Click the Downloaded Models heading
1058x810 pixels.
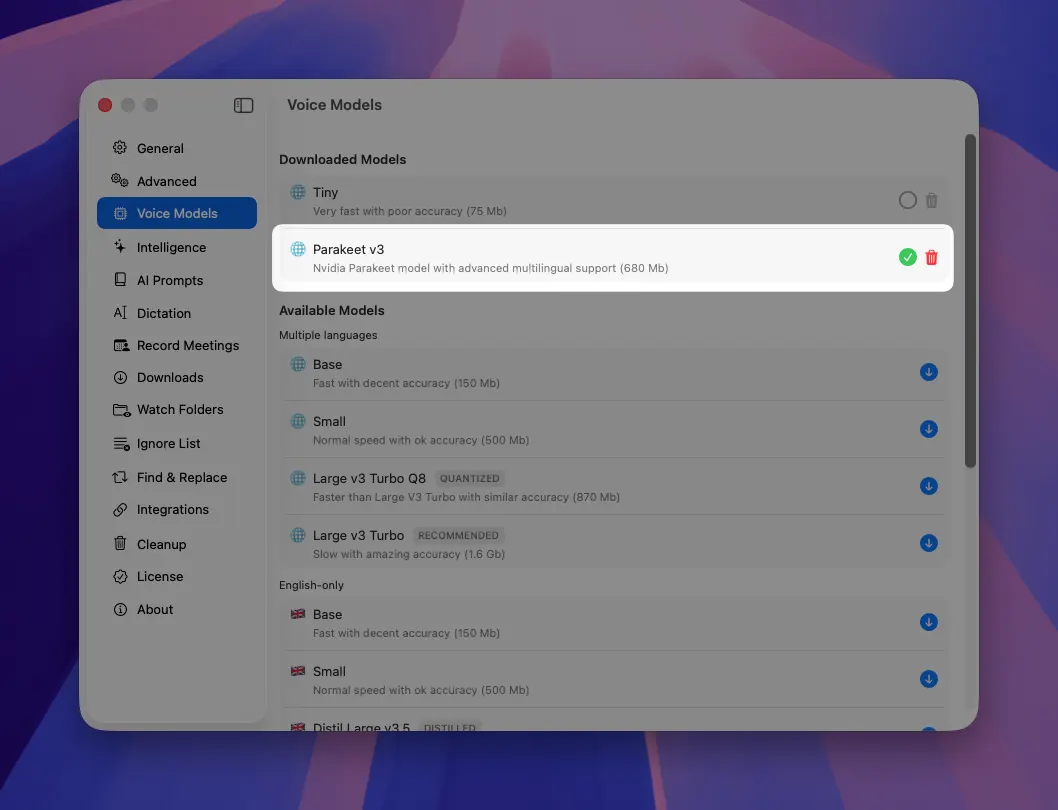[343, 159]
